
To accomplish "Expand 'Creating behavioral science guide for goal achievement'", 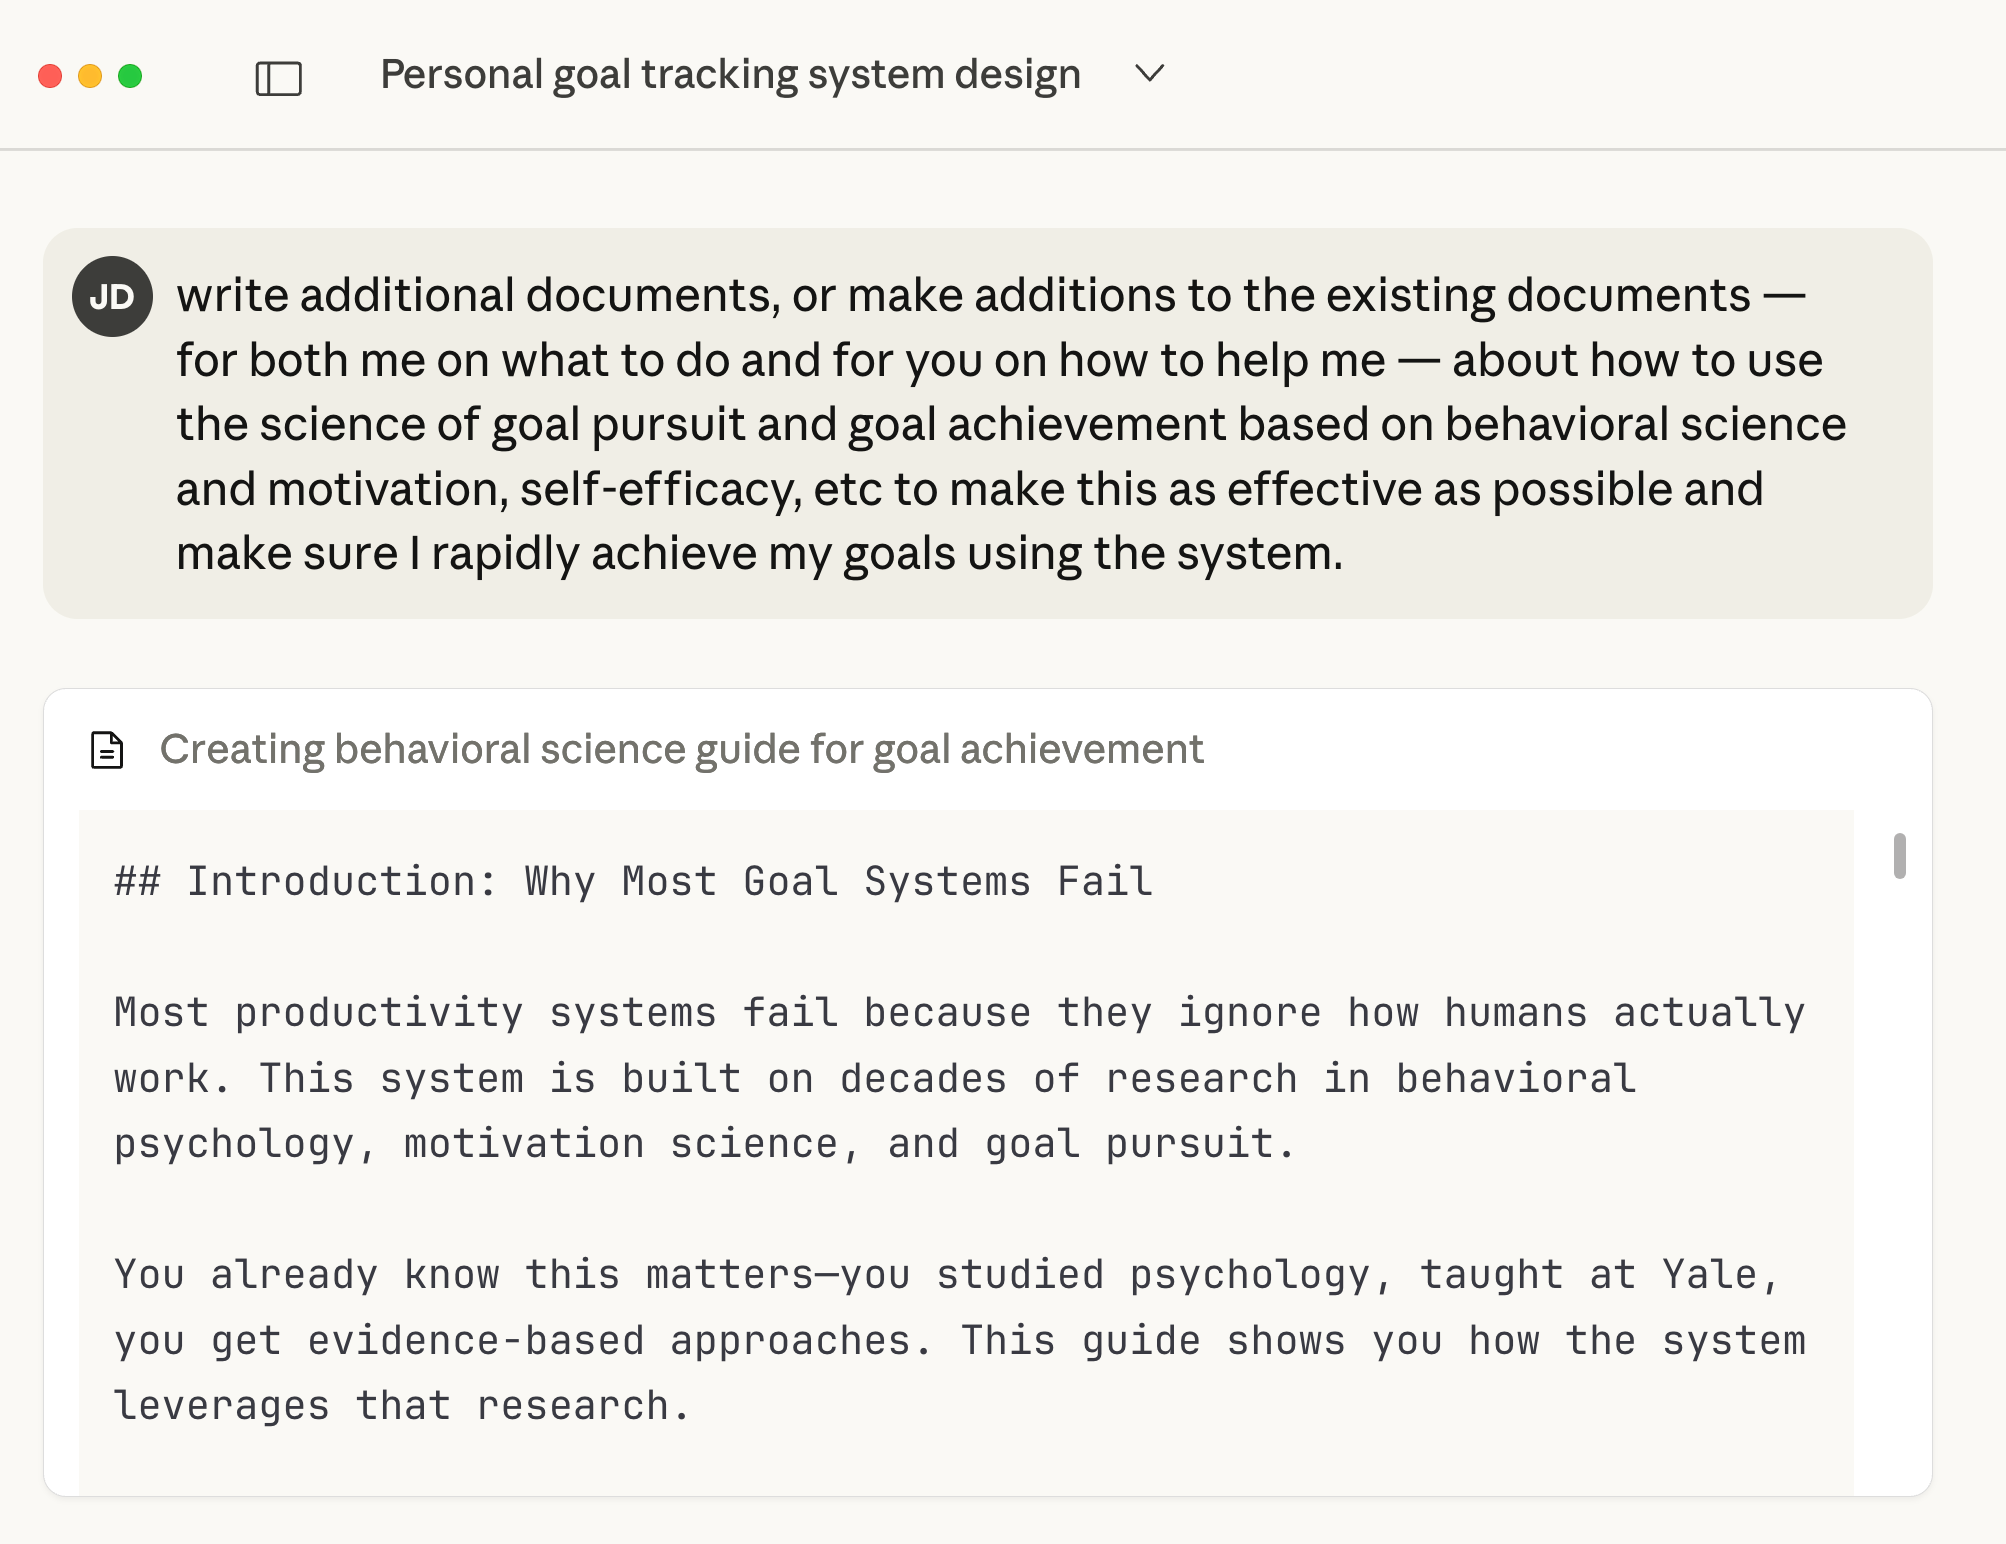I will (x=681, y=750).
